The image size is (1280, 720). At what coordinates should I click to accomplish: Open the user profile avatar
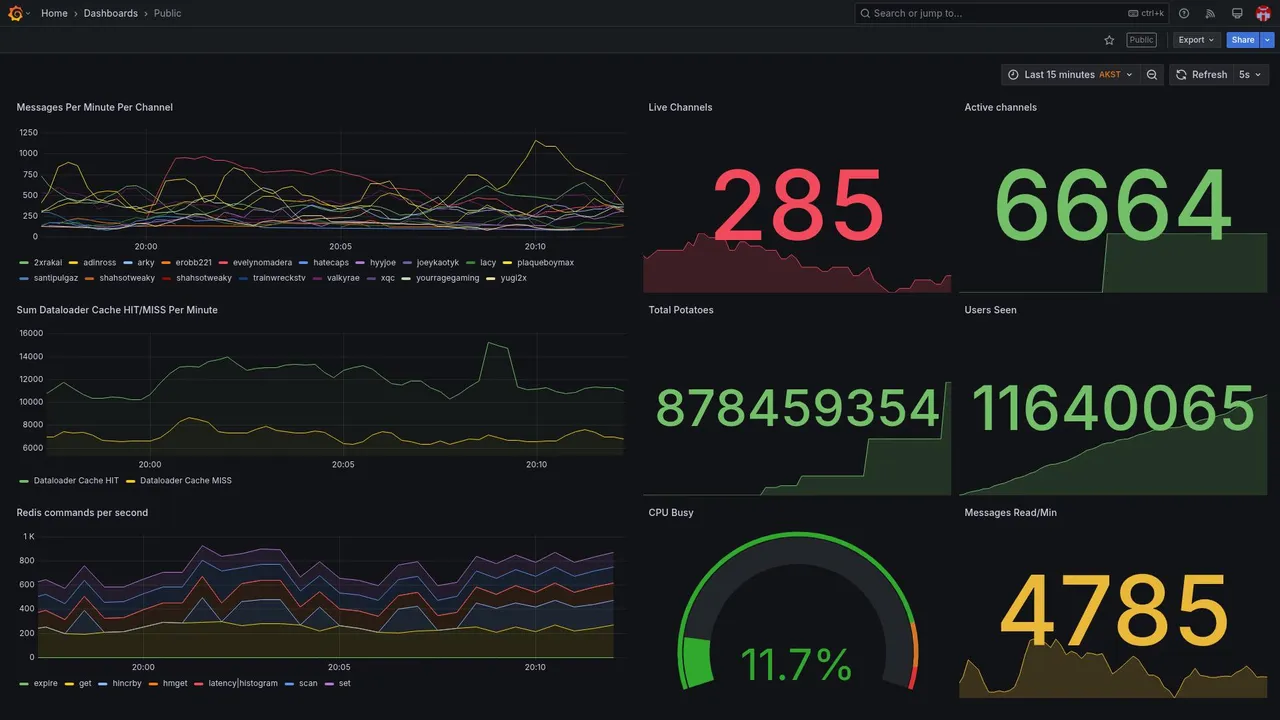1263,13
